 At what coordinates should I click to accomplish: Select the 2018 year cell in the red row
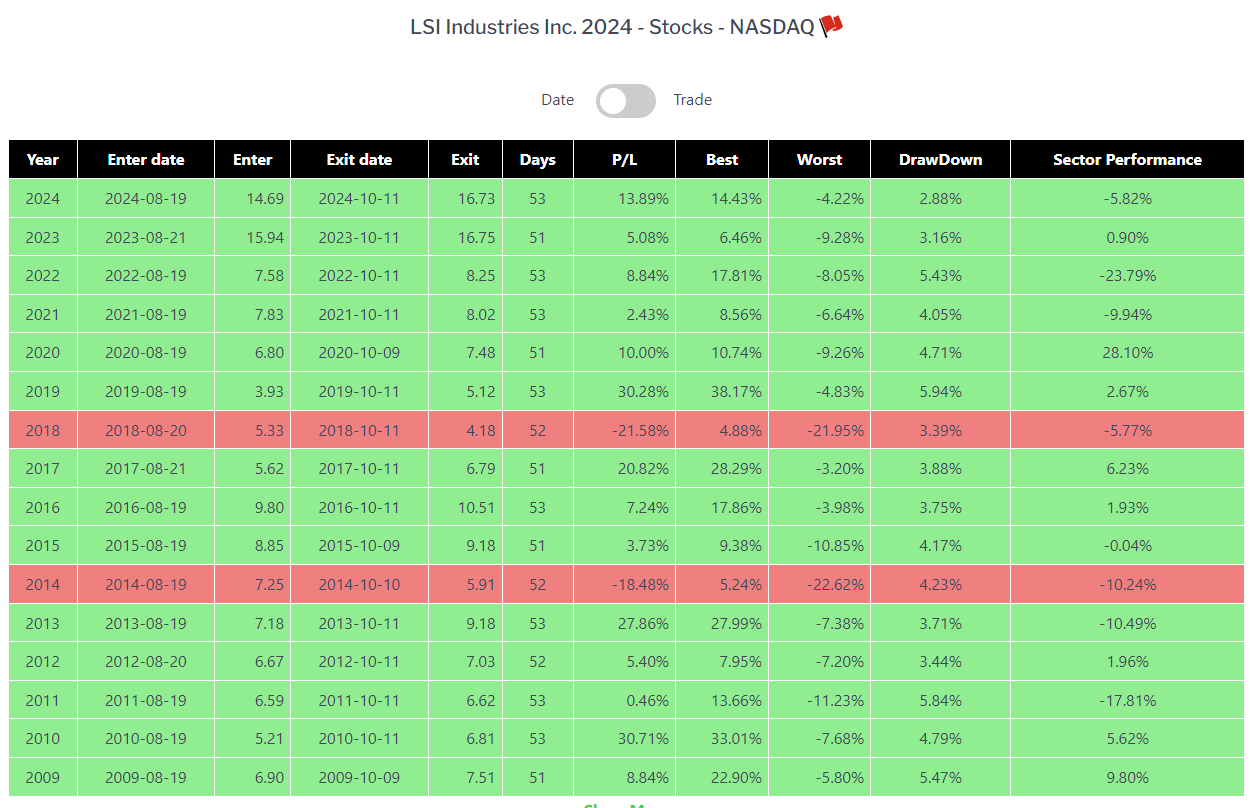(43, 431)
